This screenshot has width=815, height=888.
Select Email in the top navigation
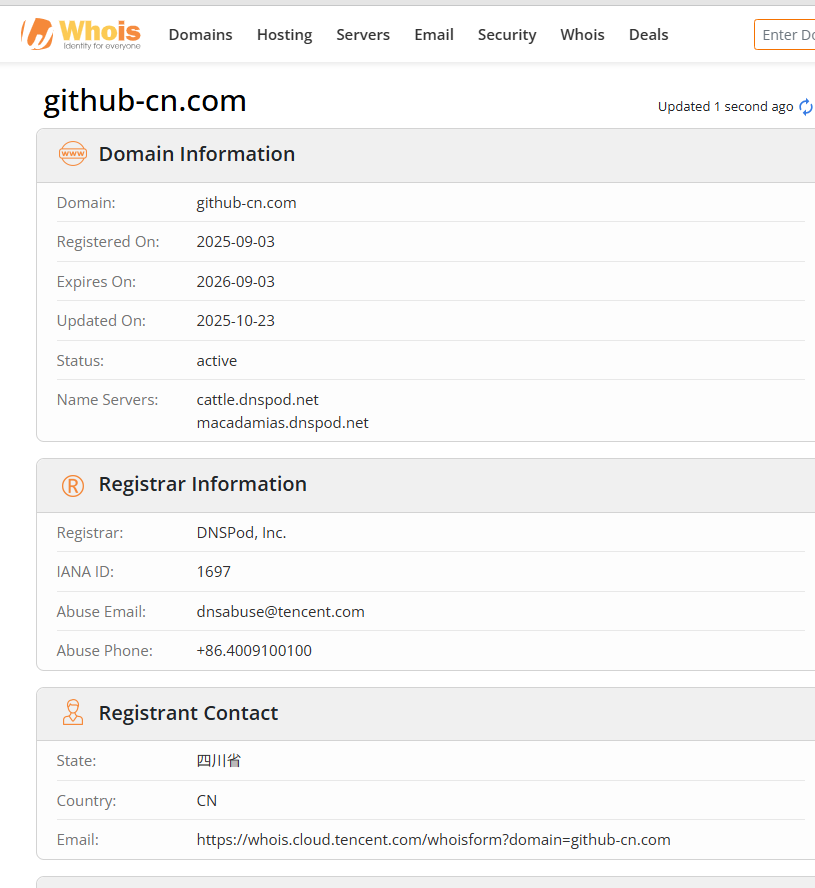pyautogui.click(x=434, y=35)
